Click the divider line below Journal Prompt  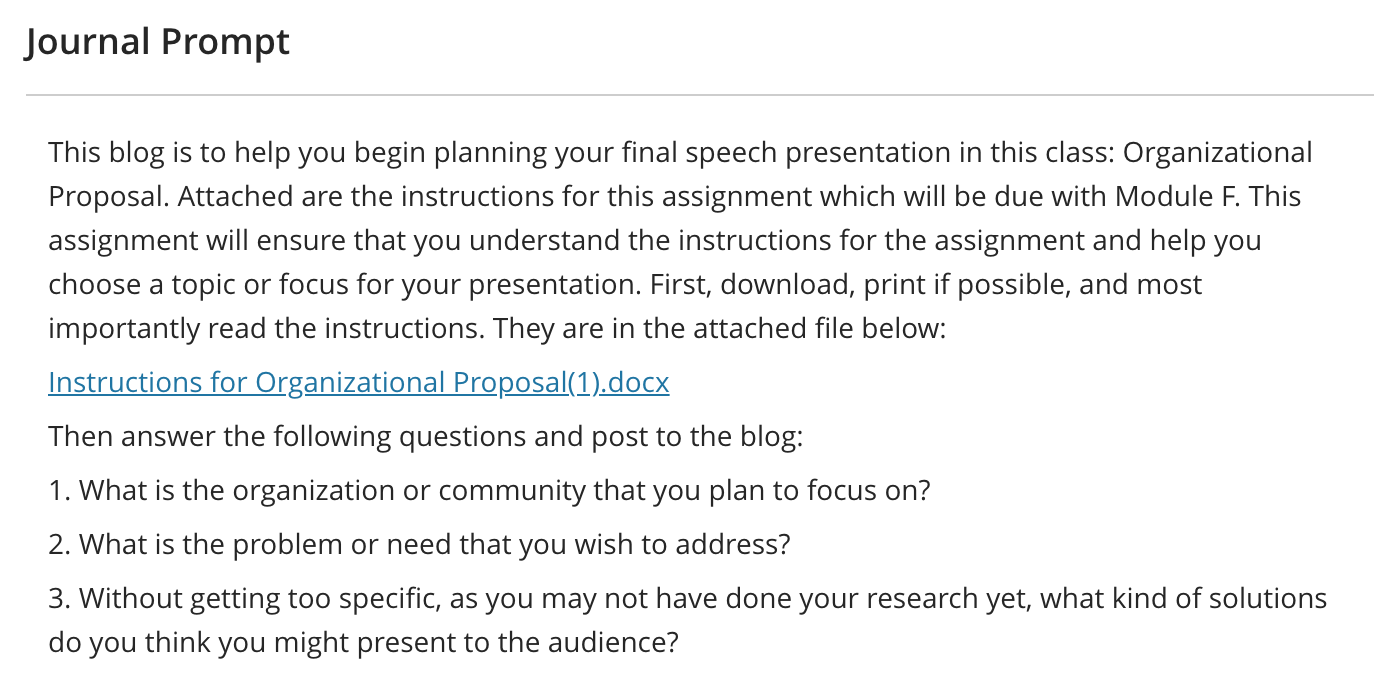(x=699, y=95)
